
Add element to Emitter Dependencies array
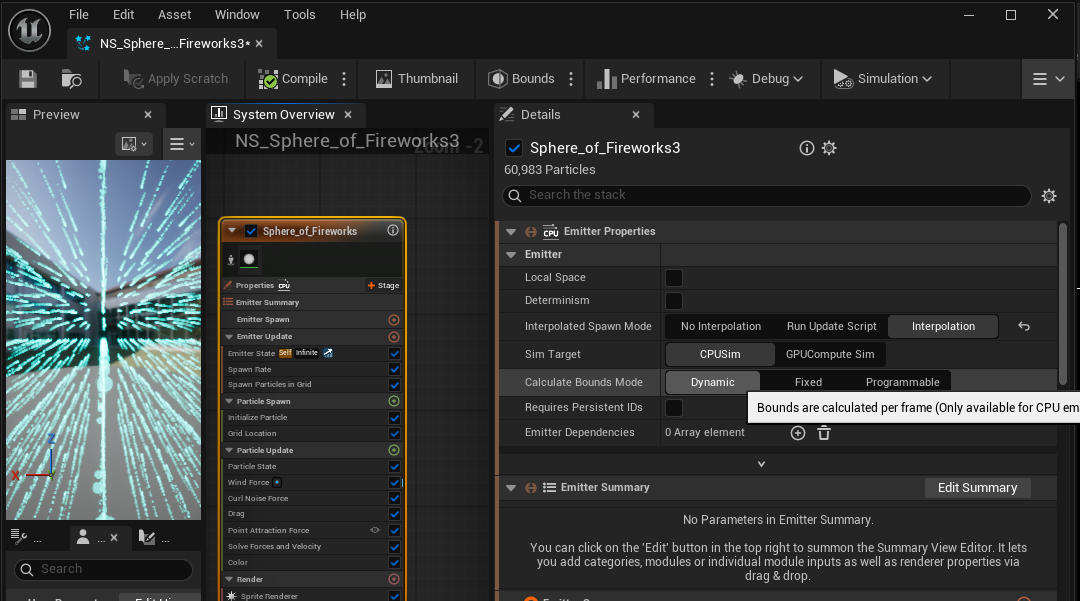tap(798, 433)
